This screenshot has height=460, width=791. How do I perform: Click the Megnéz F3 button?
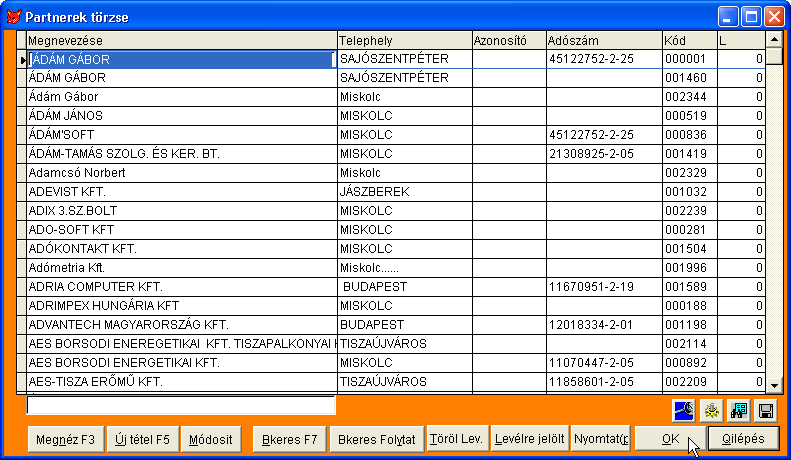[66, 439]
